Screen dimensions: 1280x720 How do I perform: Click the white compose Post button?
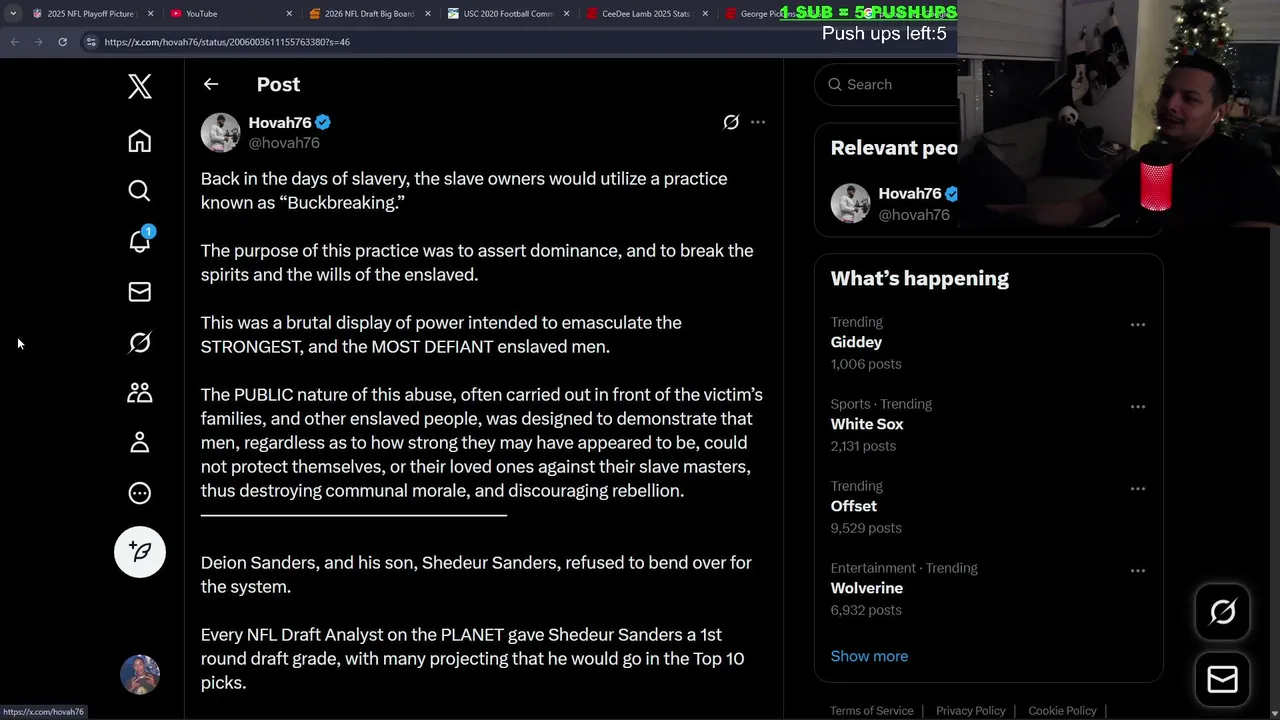[140, 552]
